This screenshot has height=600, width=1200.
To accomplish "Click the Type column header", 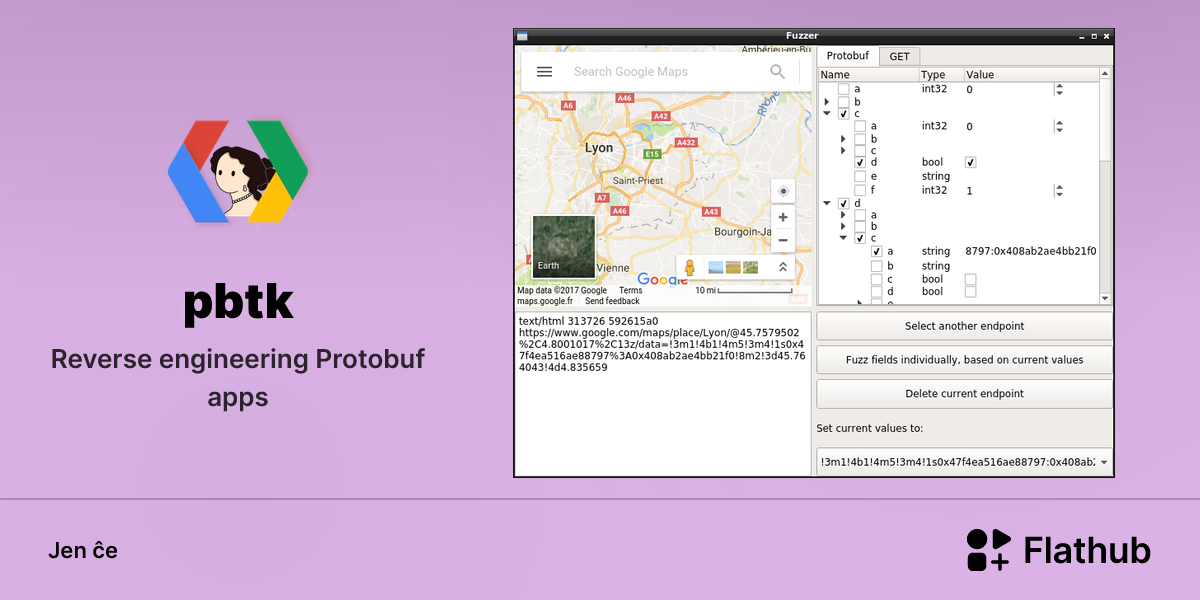I will (x=941, y=75).
